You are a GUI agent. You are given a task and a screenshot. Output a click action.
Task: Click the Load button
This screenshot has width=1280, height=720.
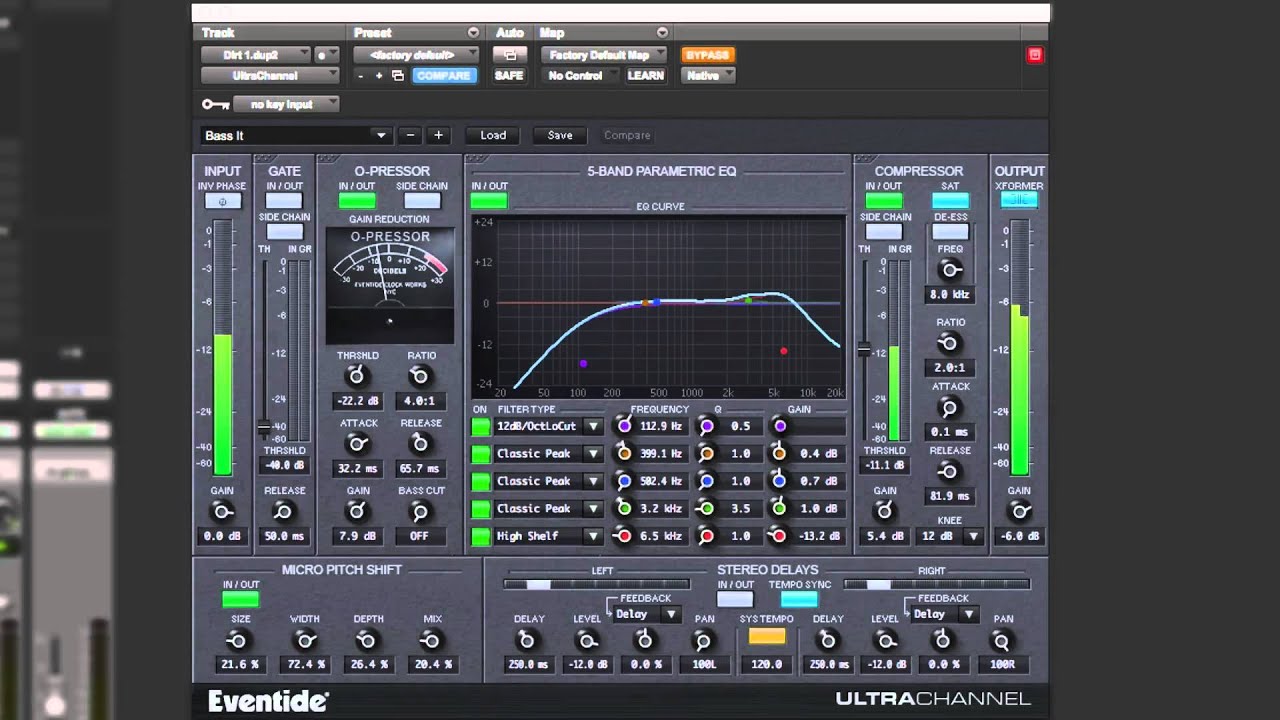click(x=493, y=135)
